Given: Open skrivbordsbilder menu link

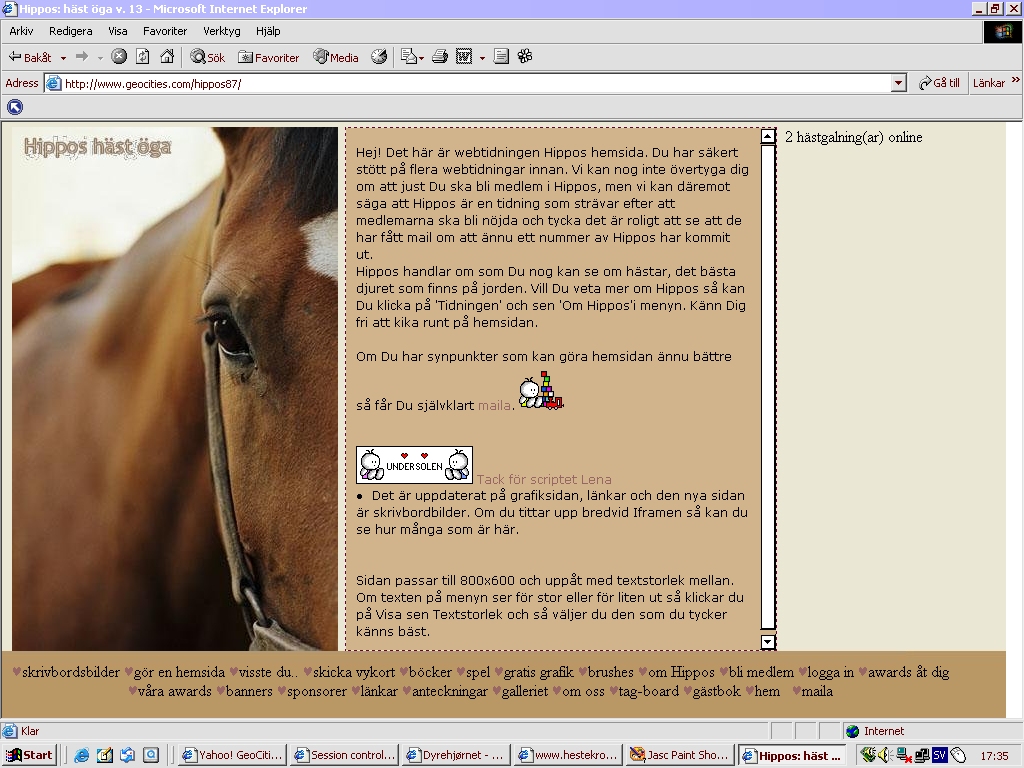Looking at the screenshot, I should point(71,672).
